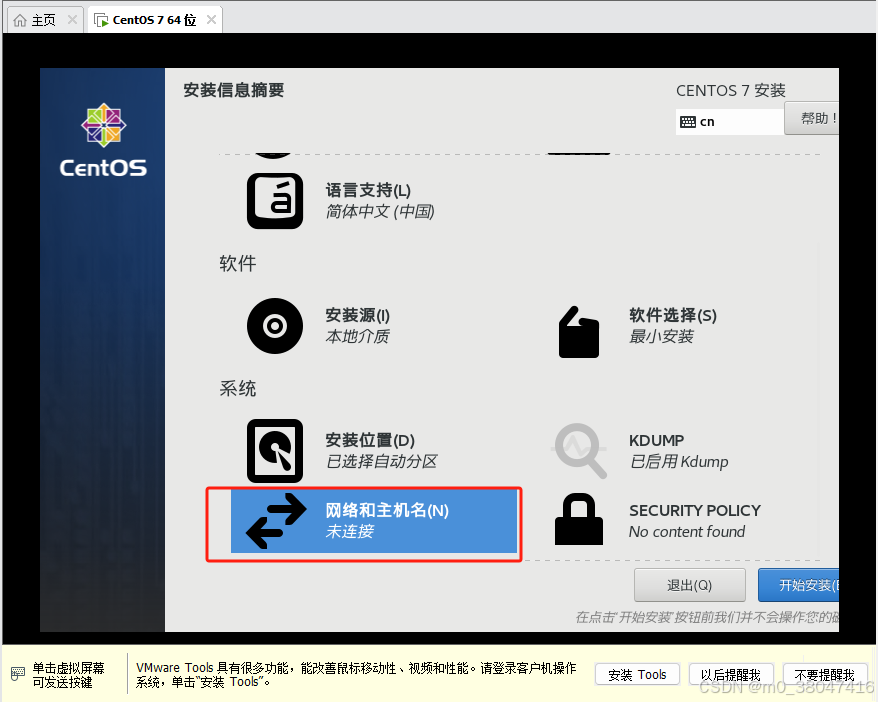
Task: Open SECURITY POLICY label
Action: point(695,511)
